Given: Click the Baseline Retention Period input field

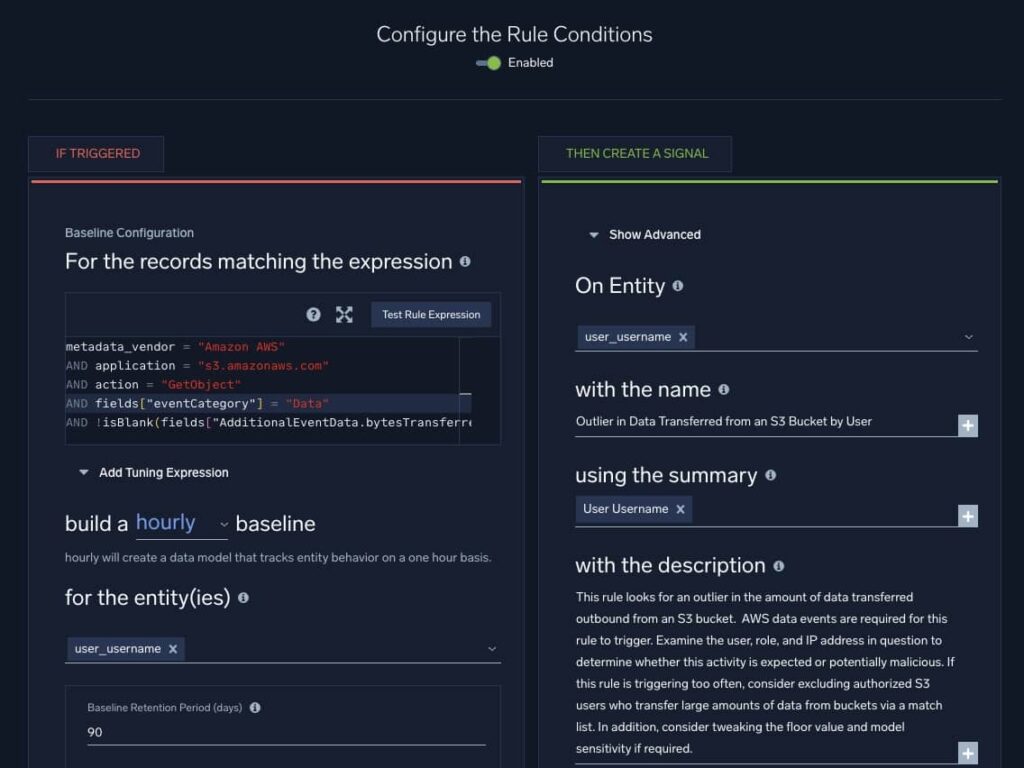Looking at the screenshot, I should tap(286, 732).
